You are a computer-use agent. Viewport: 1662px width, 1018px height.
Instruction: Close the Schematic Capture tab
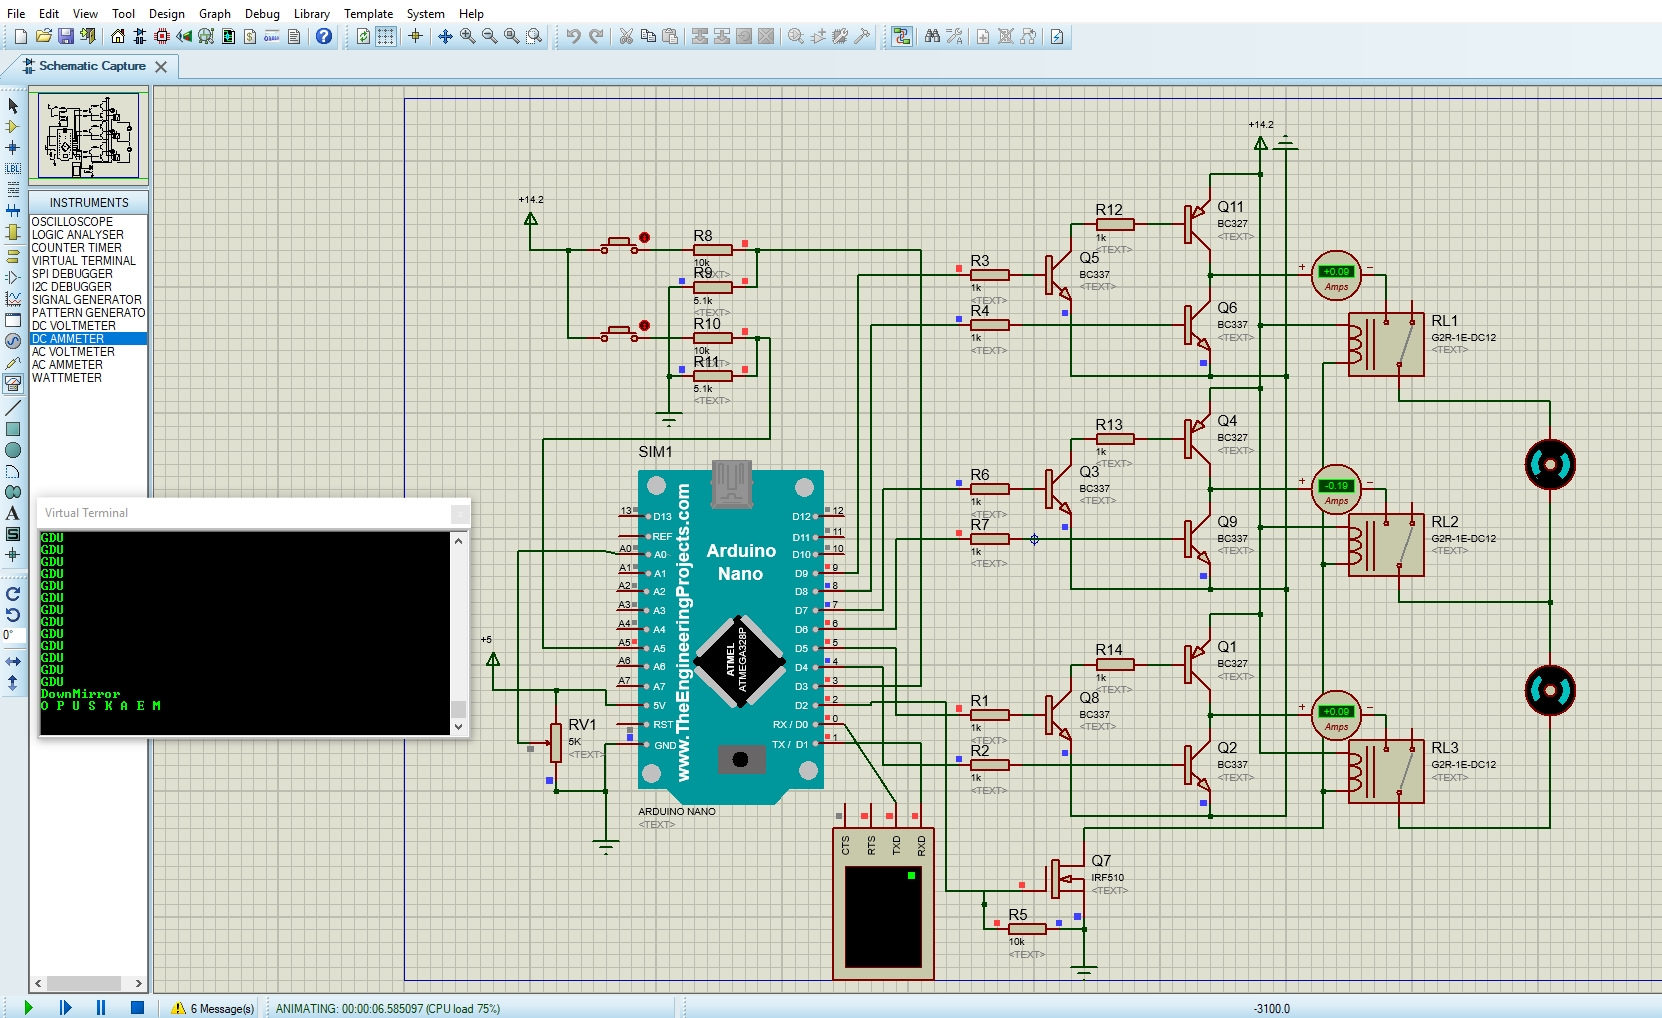(x=161, y=67)
